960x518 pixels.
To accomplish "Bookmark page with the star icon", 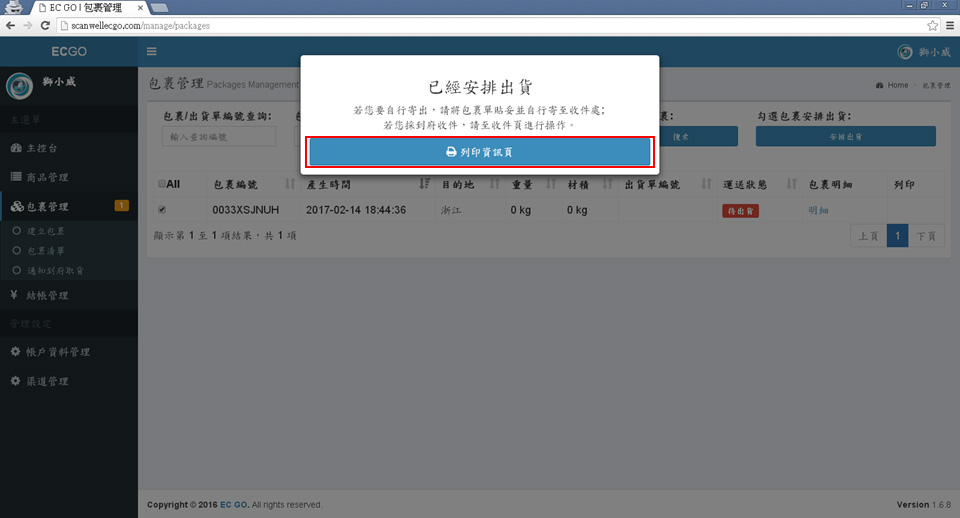I will tap(932, 25).
